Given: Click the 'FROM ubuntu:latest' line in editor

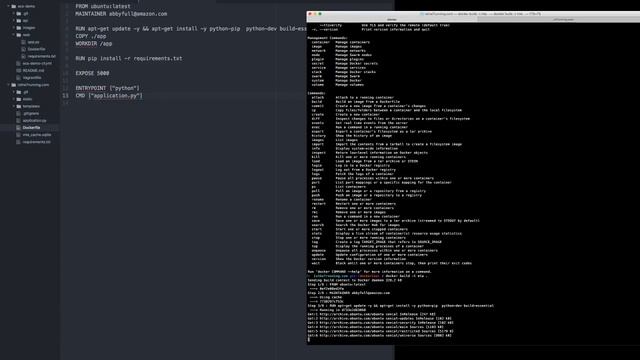Looking at the screenshot, I should coord(103,7).
